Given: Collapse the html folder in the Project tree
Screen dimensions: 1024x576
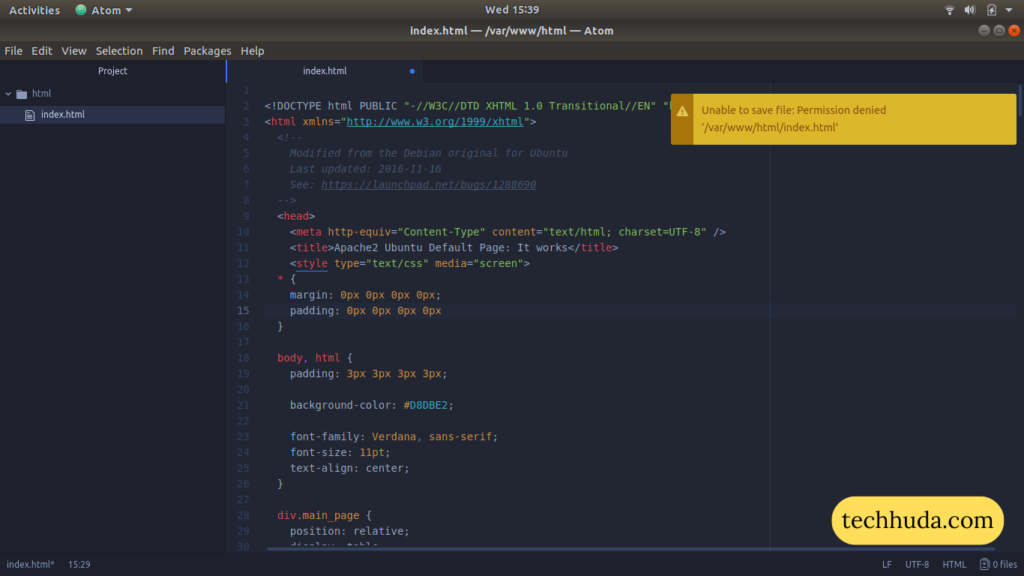Looking at the screenshot, I should pyautogui.click(x=10, y=93).
